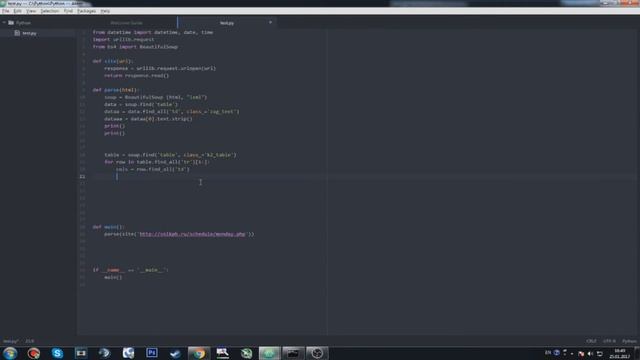Open the Edit menu

point(18,11)
